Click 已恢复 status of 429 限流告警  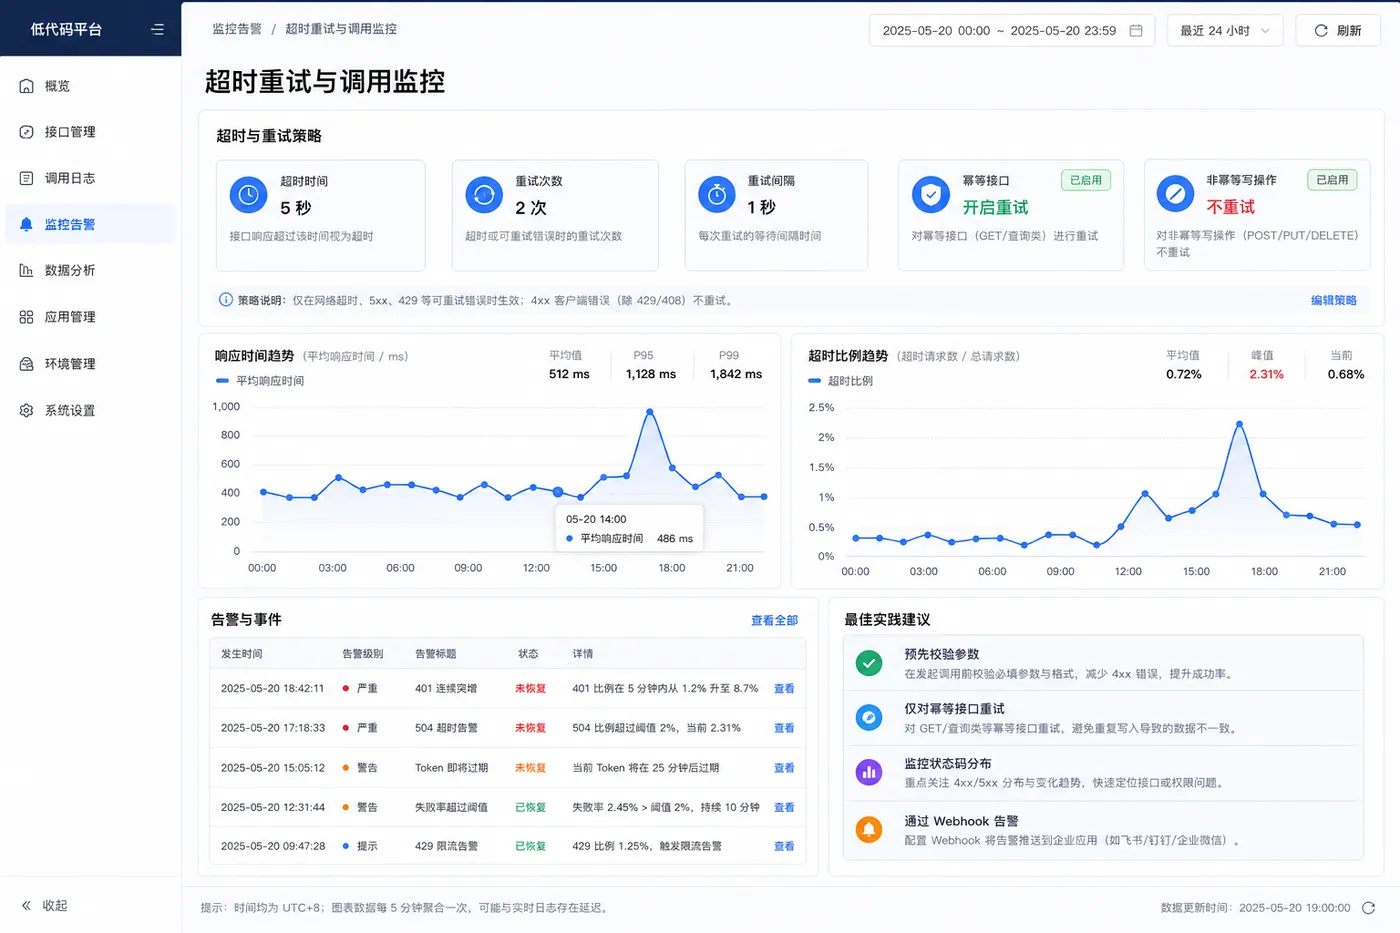click(530, 846)
